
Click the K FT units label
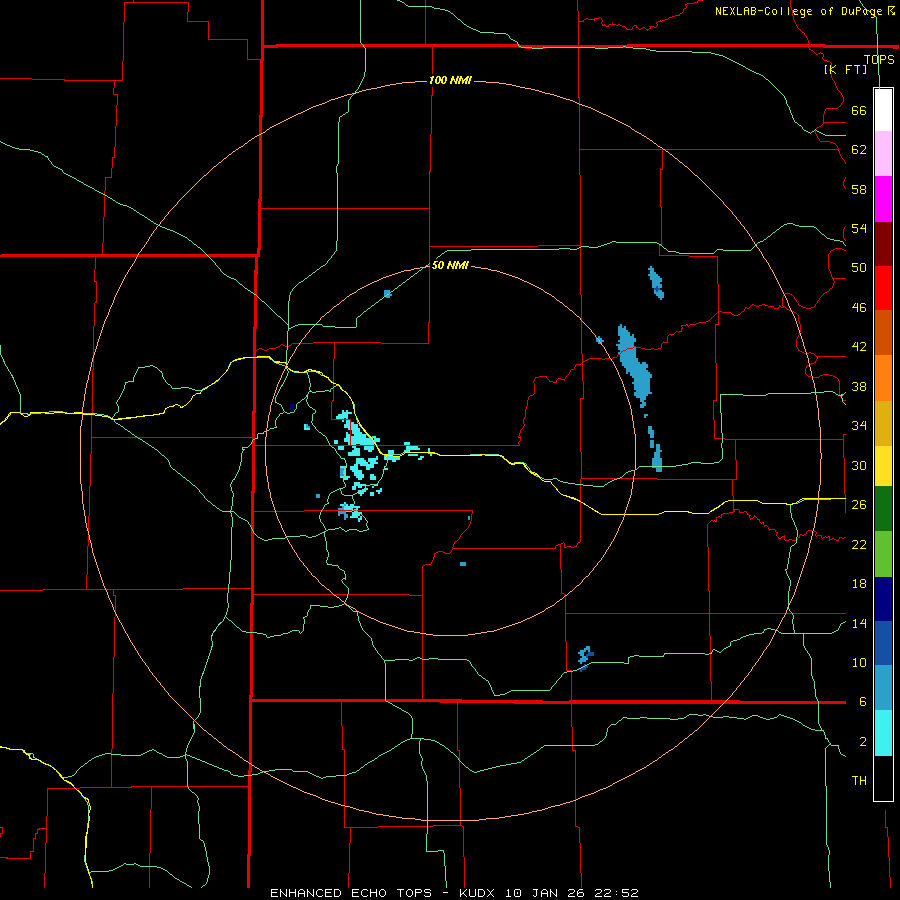[846, 69]
